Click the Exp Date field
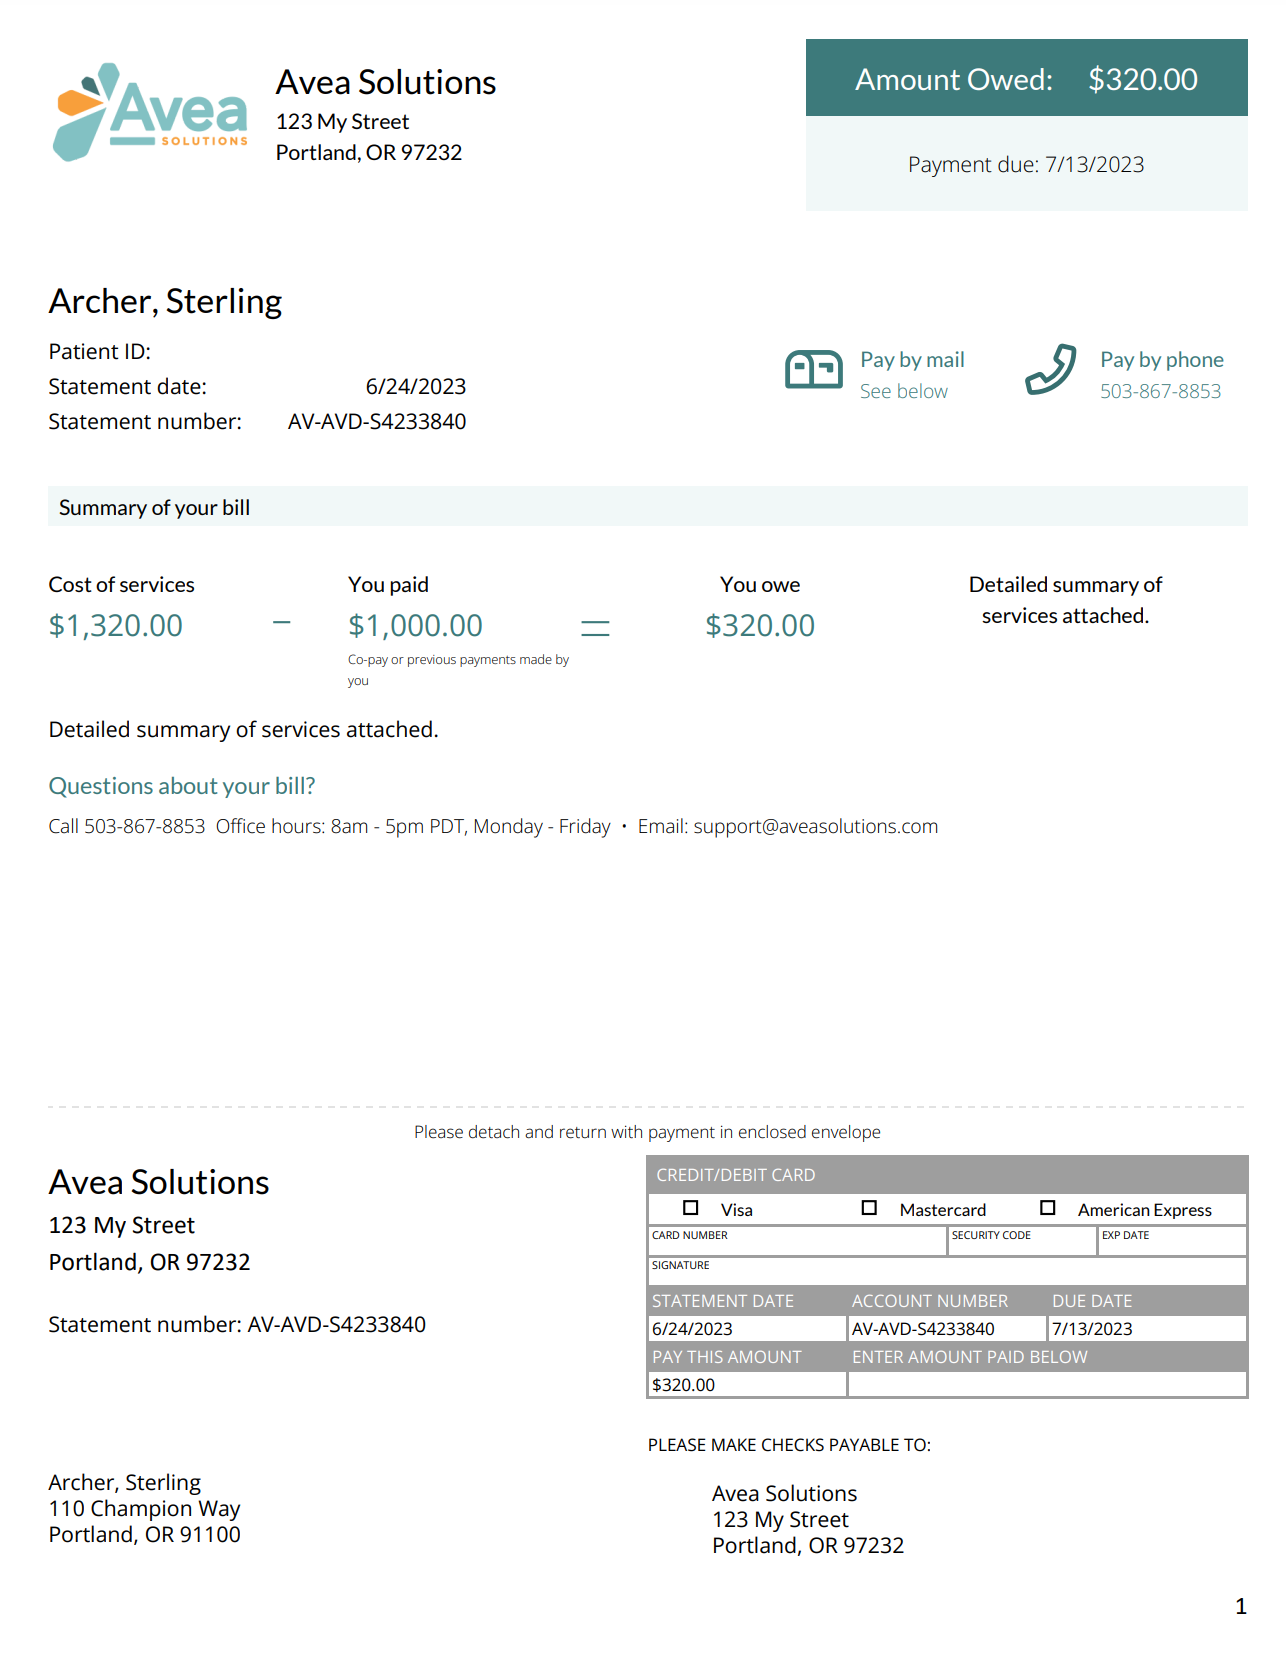The image size is (1286, 1670). (1172, 1241)
